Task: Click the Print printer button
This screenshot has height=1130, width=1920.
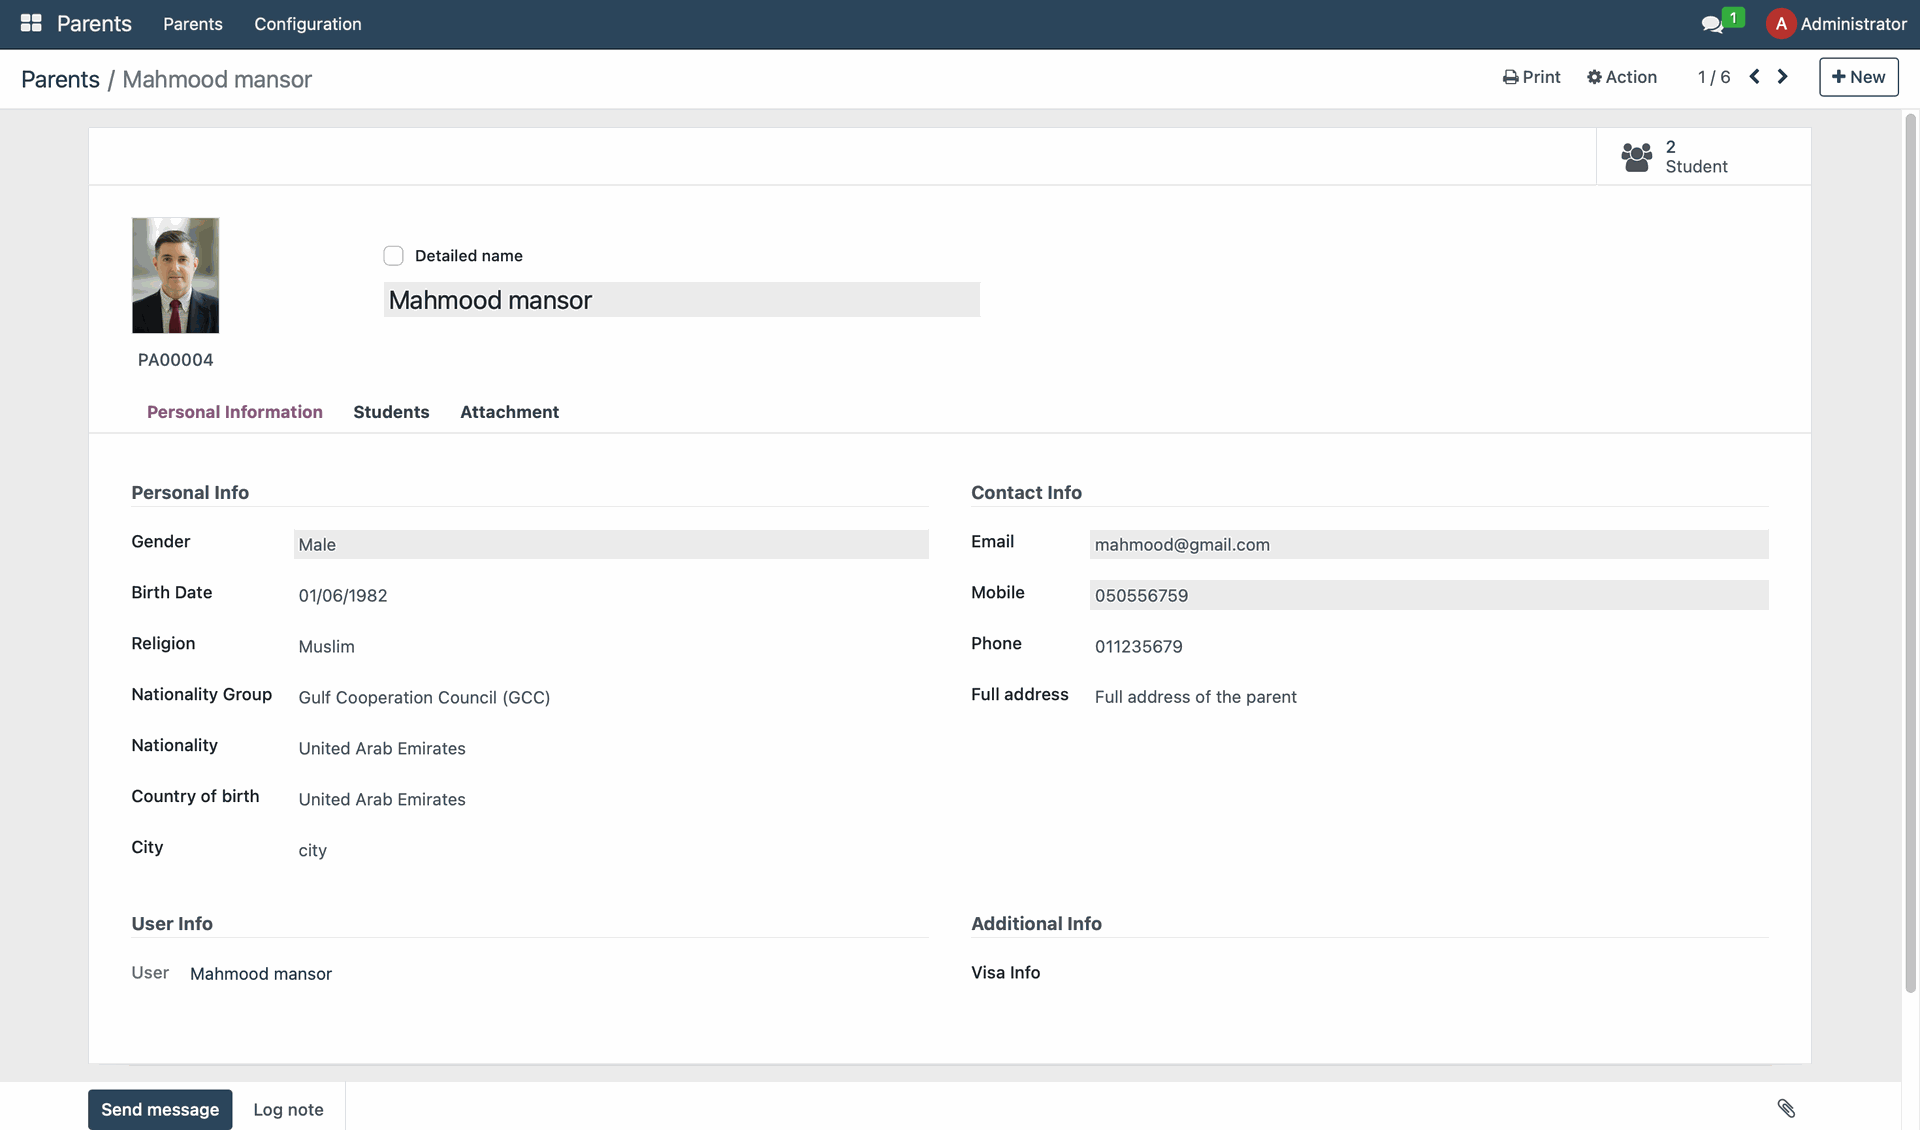Action: tap(1531, 77)
